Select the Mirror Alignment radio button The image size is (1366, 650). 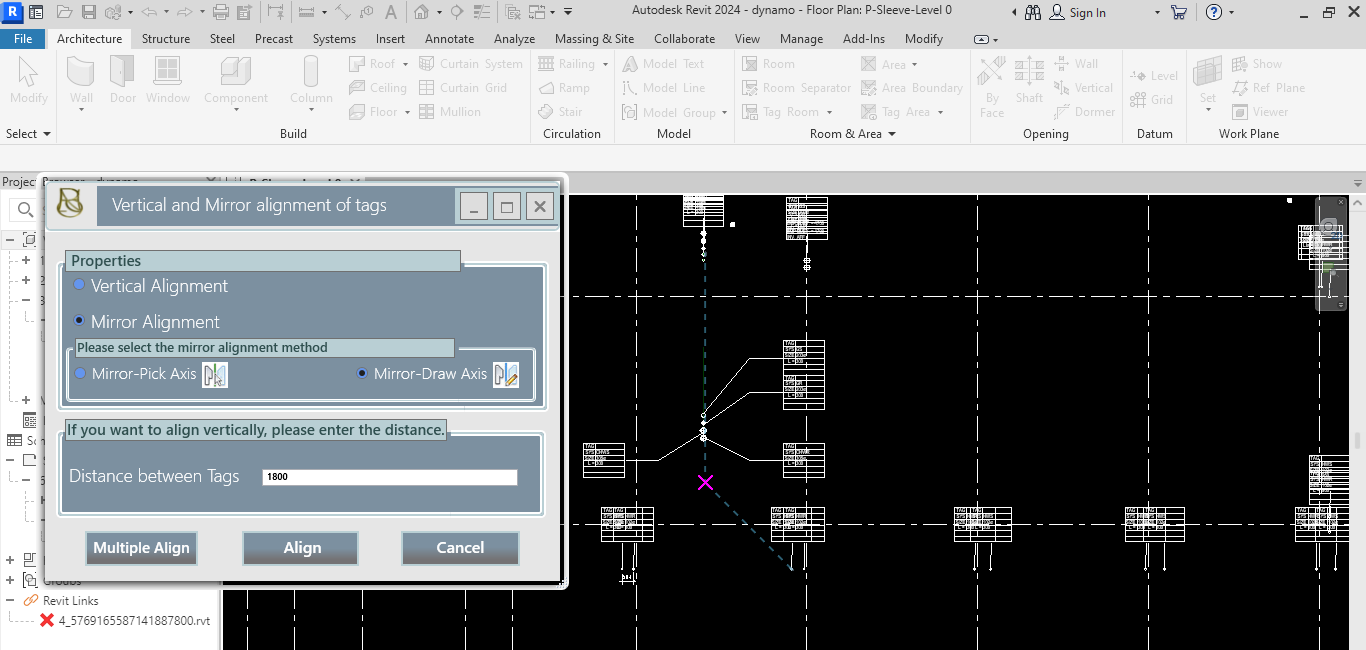coord(80,321)
